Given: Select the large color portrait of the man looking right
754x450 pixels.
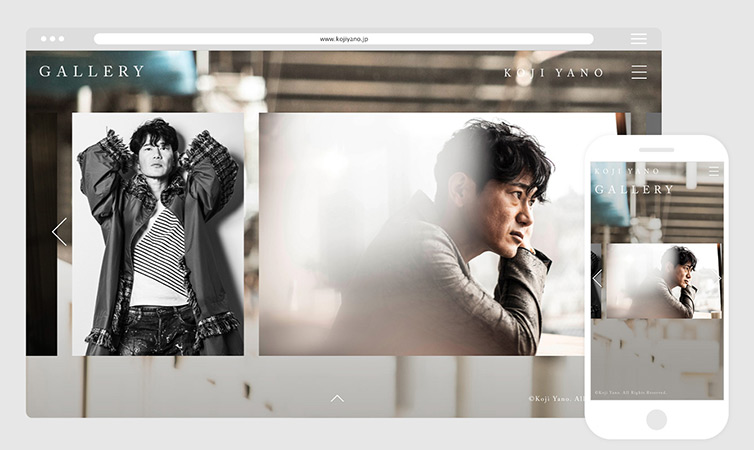Looking at the screenshot, I should pyautogui.click(x=422, y=234).
